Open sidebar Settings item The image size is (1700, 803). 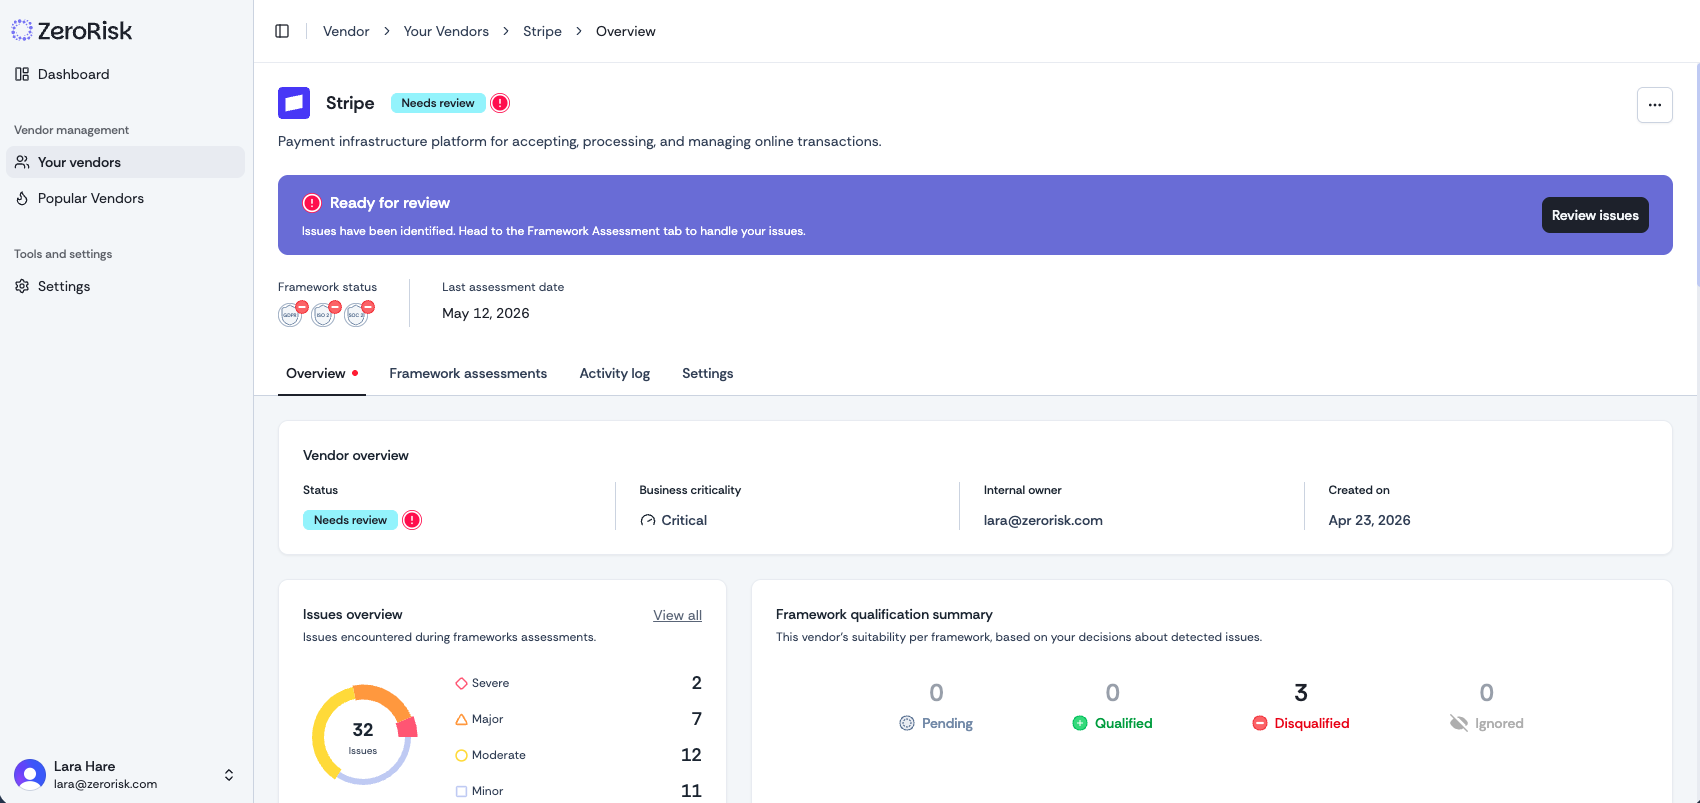point(125,286)
